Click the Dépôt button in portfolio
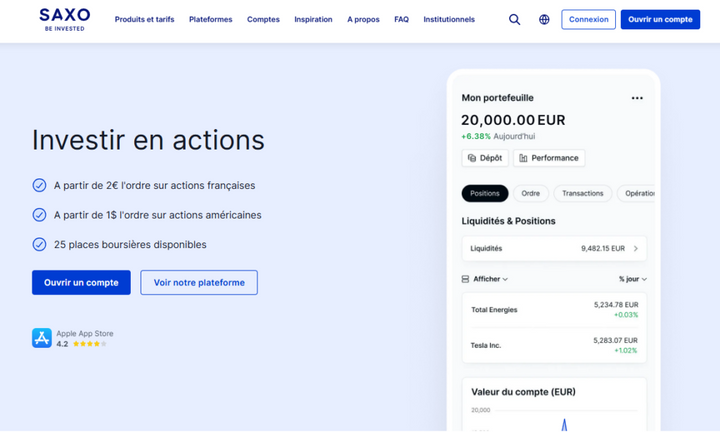The height and width of the screenshot is (432, 720). click(x=485, y=158)
